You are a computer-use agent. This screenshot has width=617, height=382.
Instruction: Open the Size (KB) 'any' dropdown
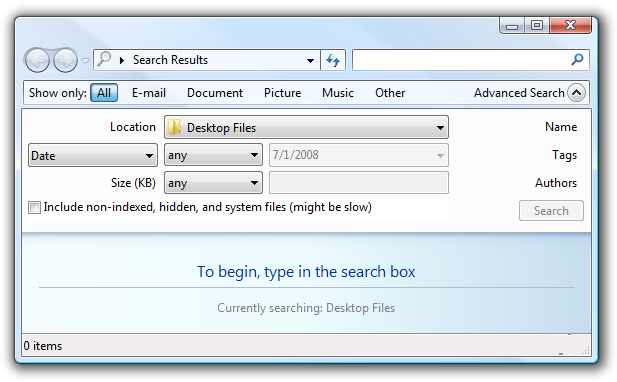213,183
